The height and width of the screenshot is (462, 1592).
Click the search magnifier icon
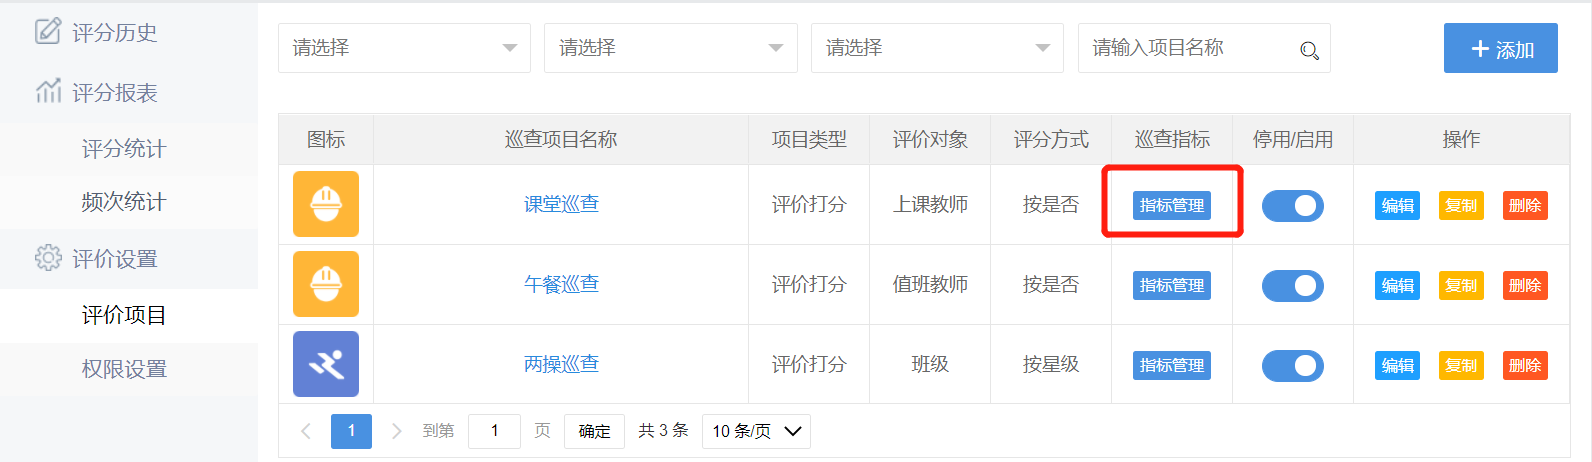(x=1308, y=50)
